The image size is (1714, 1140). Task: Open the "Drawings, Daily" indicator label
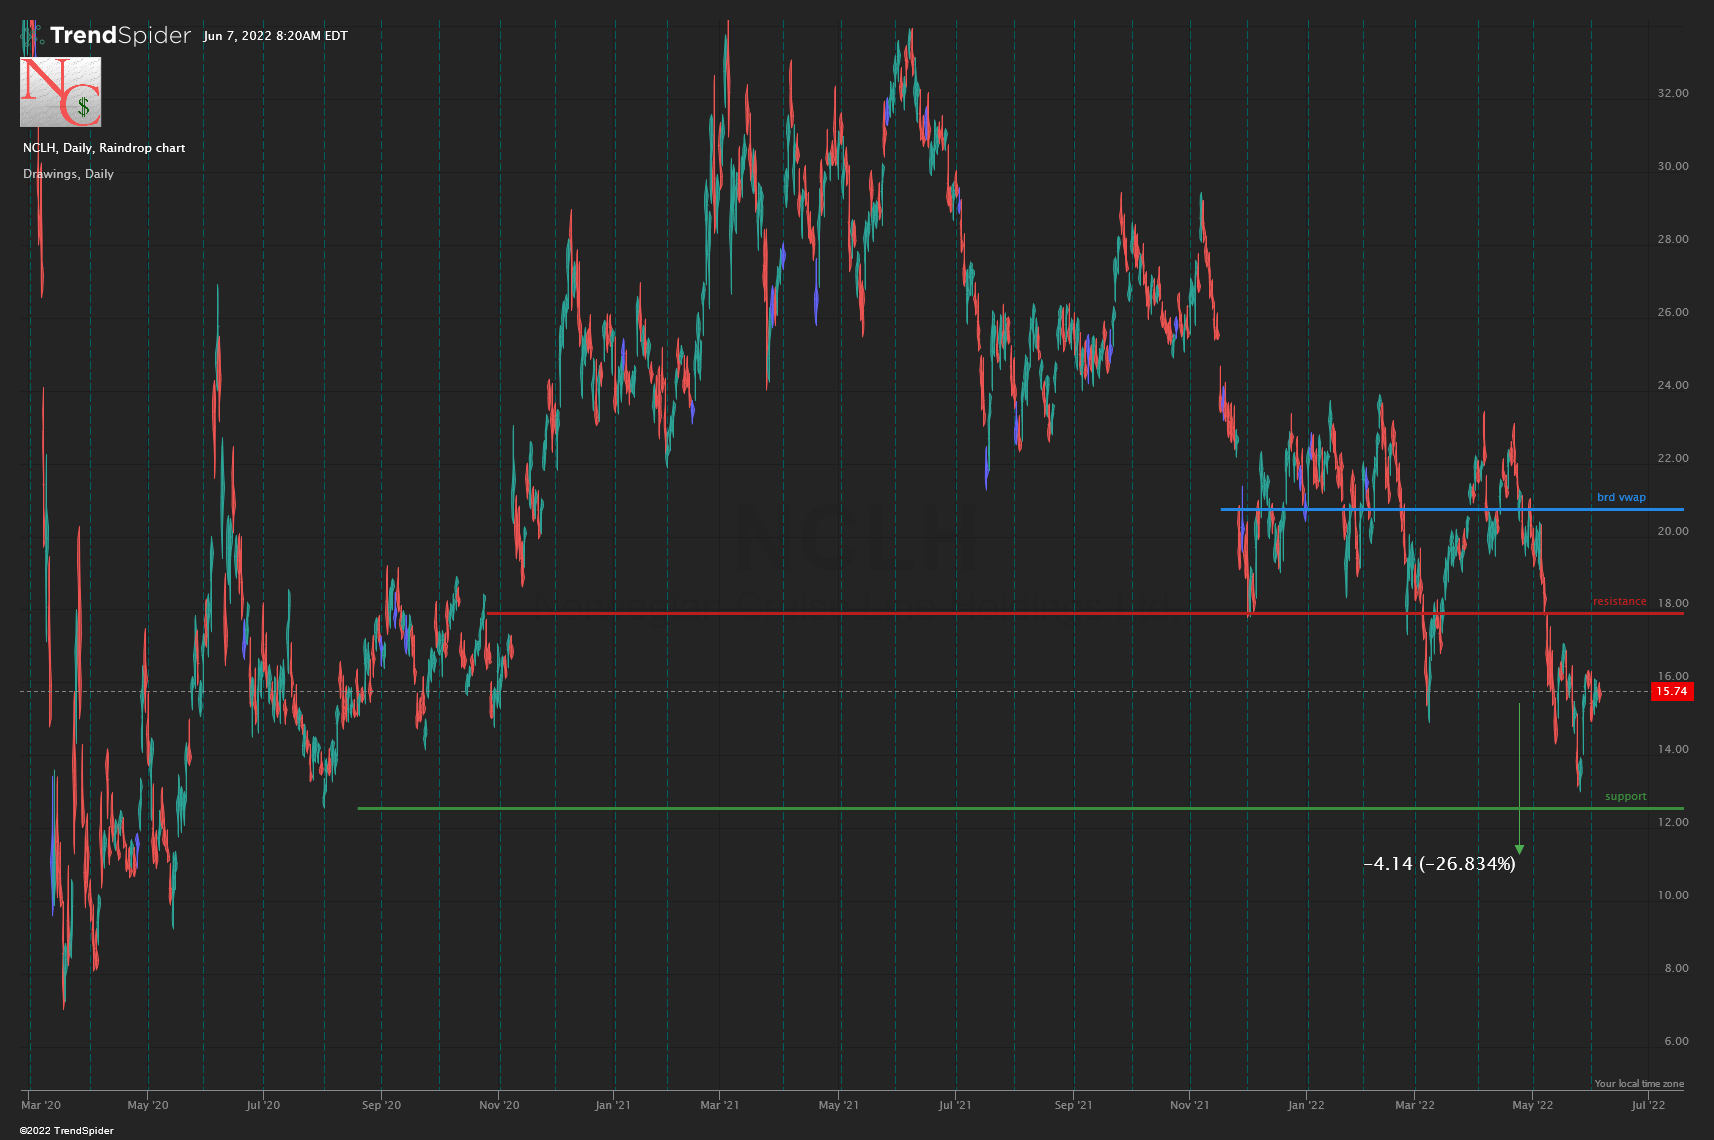68,174
